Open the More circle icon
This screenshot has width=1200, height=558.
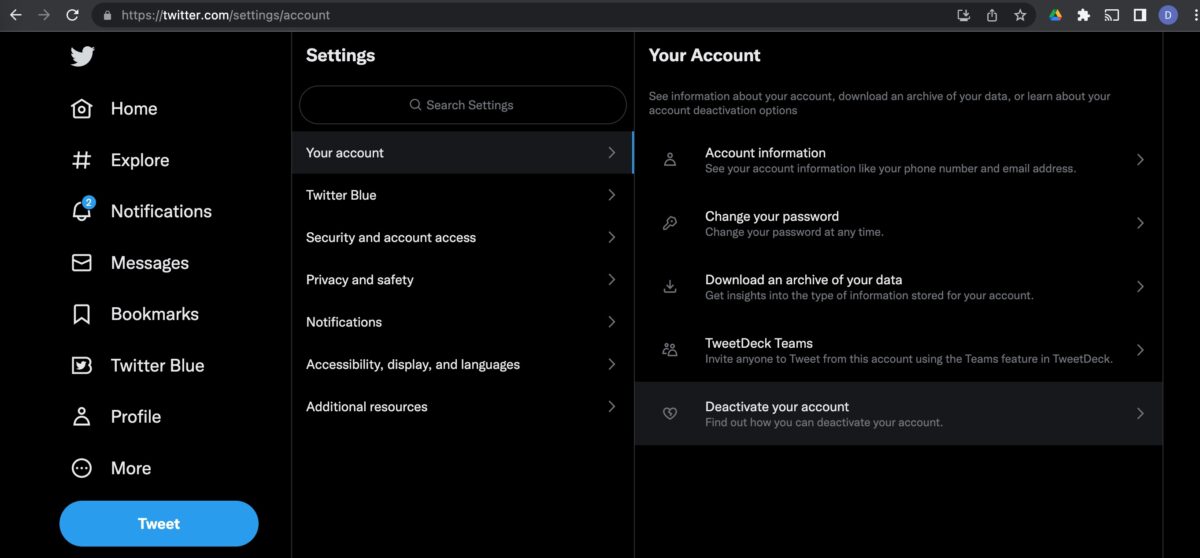tap(82, 468)
